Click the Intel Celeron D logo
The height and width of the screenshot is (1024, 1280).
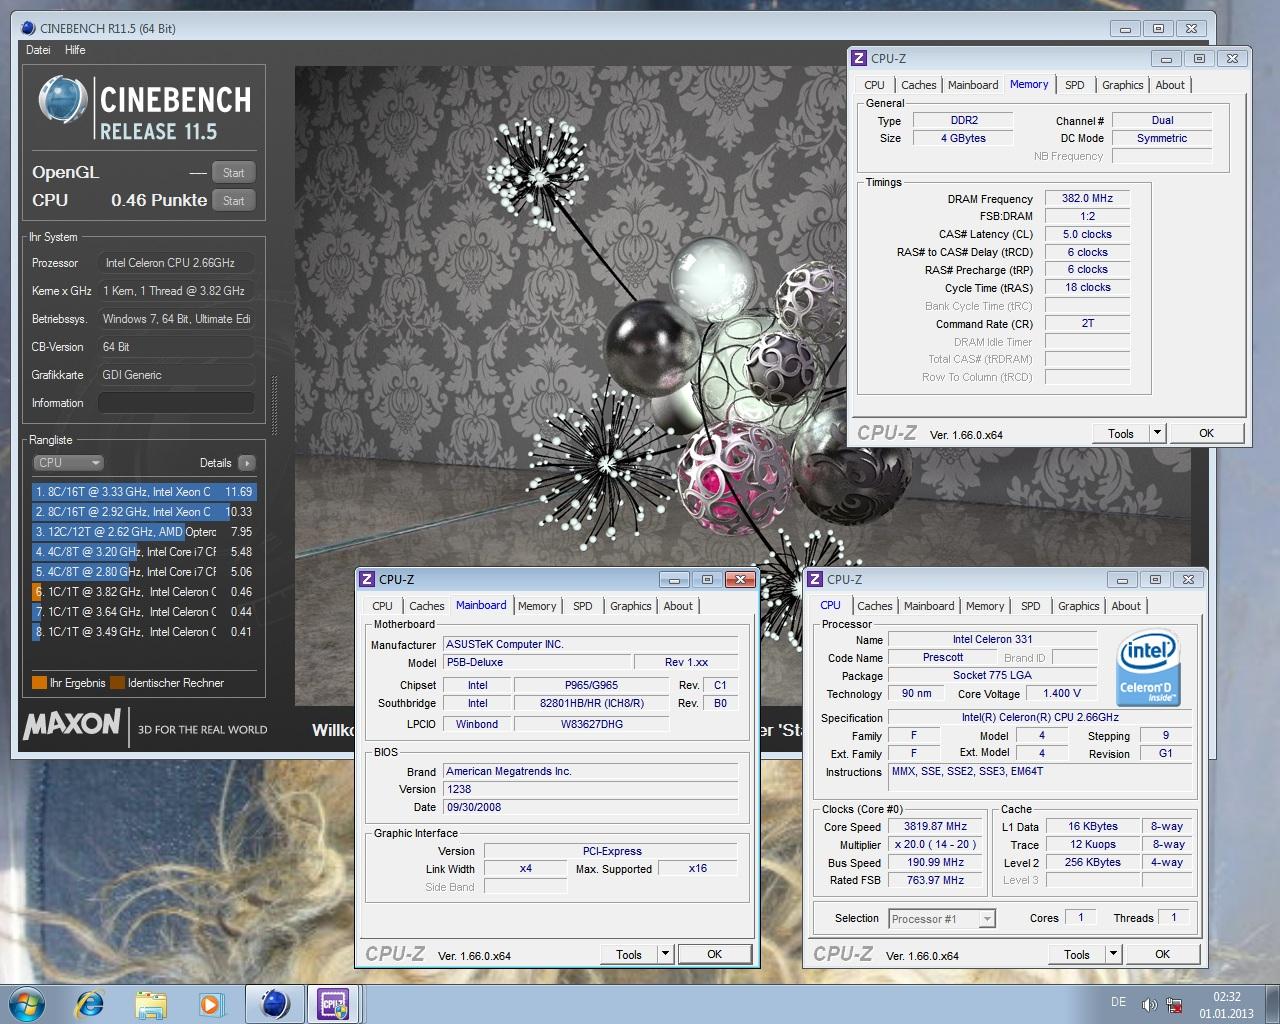1148,668
